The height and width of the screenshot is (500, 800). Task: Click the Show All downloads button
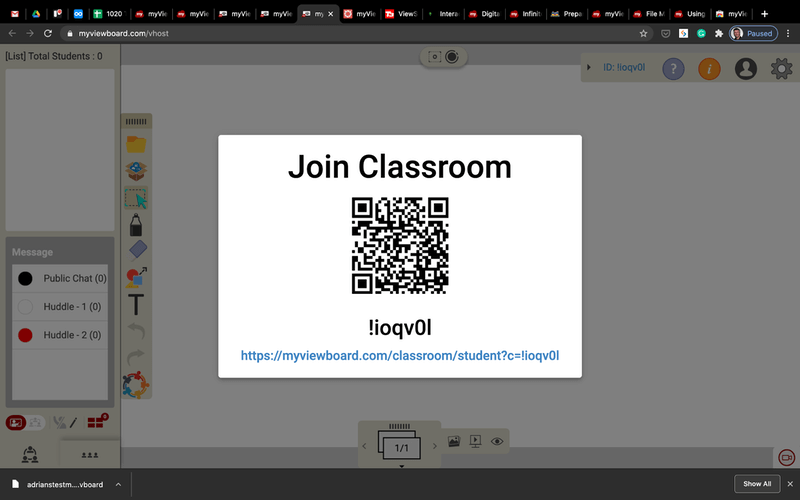757,484
